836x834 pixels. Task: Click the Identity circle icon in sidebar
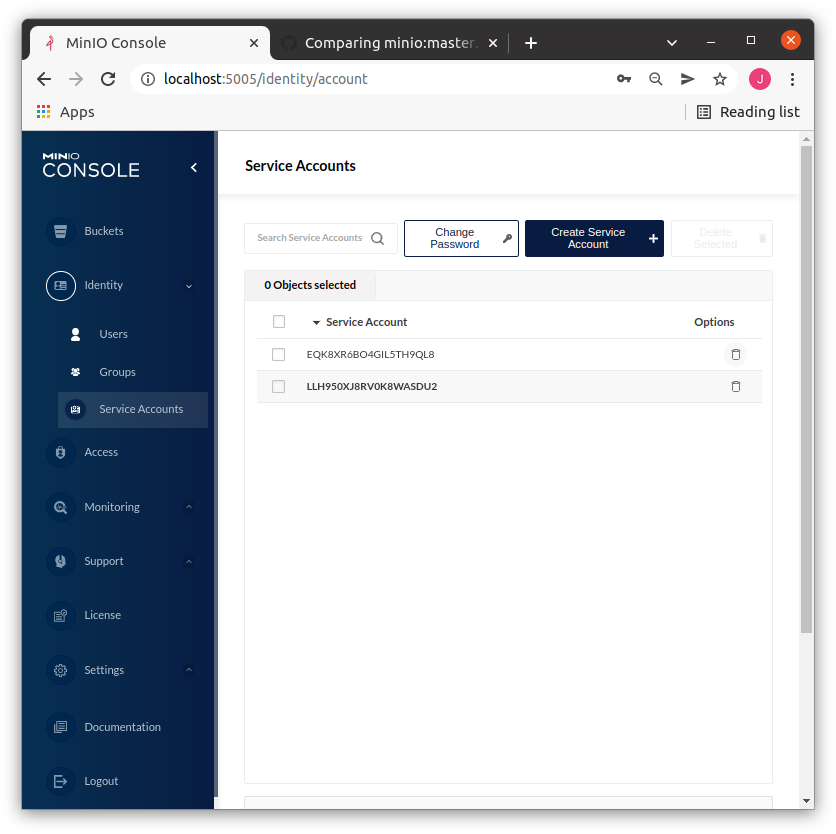pos(60,286)
